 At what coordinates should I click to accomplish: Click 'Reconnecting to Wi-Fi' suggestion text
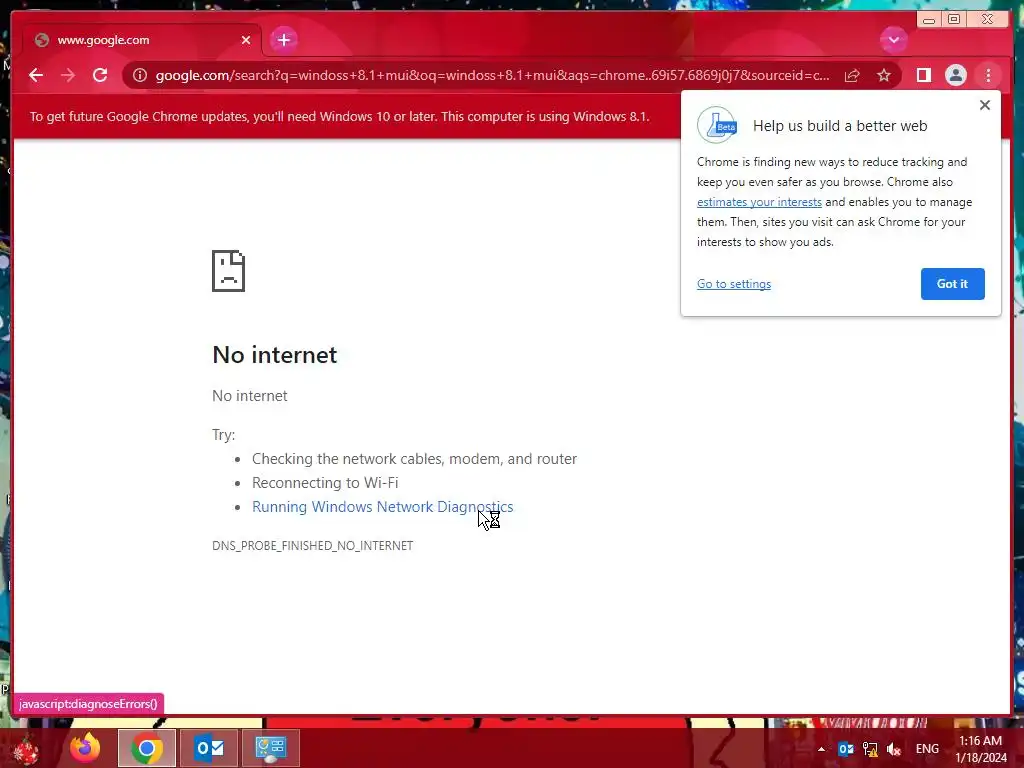325,483
